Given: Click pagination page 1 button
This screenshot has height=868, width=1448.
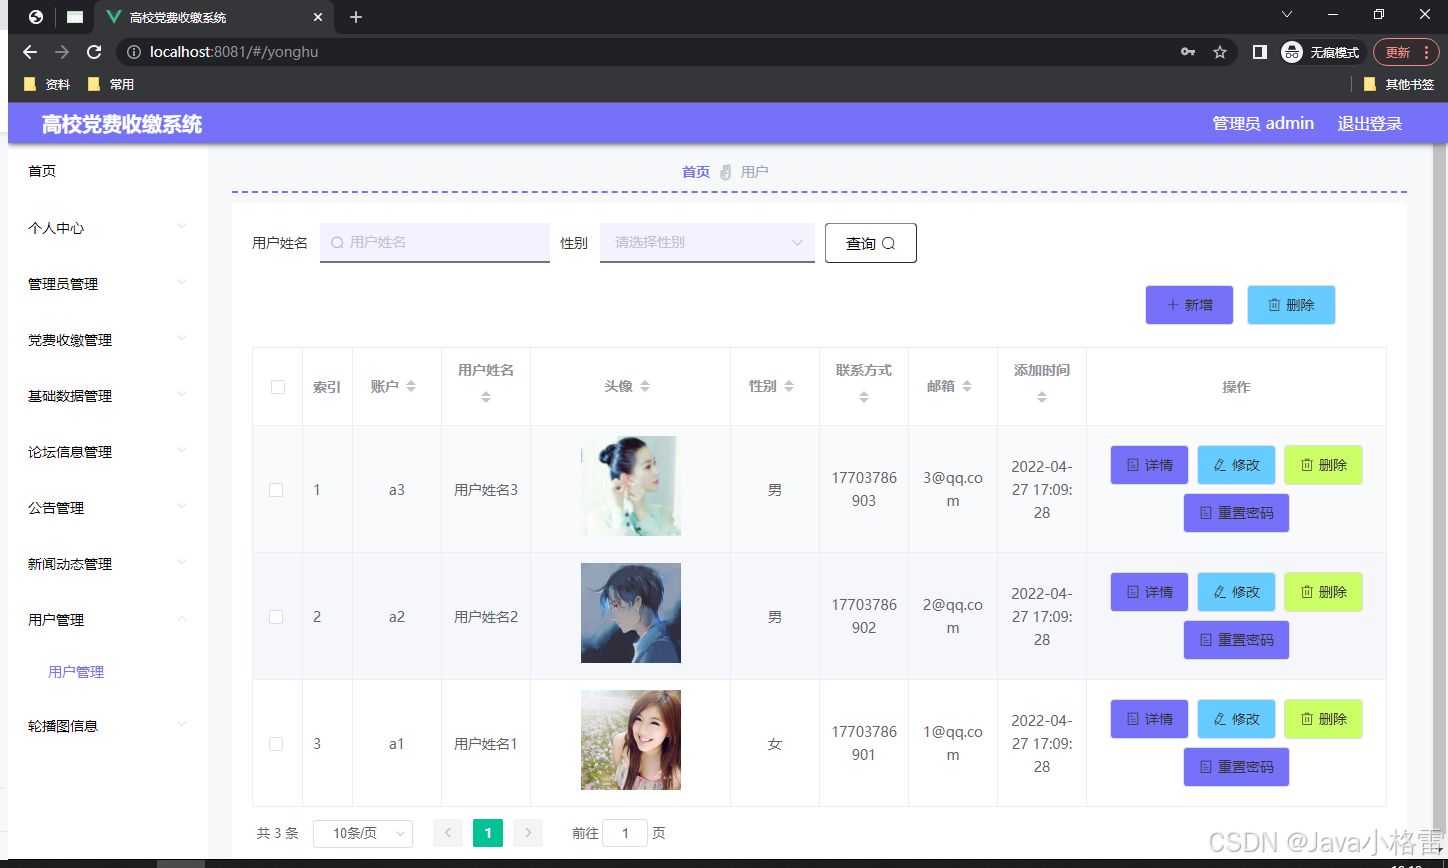Looking at the screenshot, I should tap(488, 833).
